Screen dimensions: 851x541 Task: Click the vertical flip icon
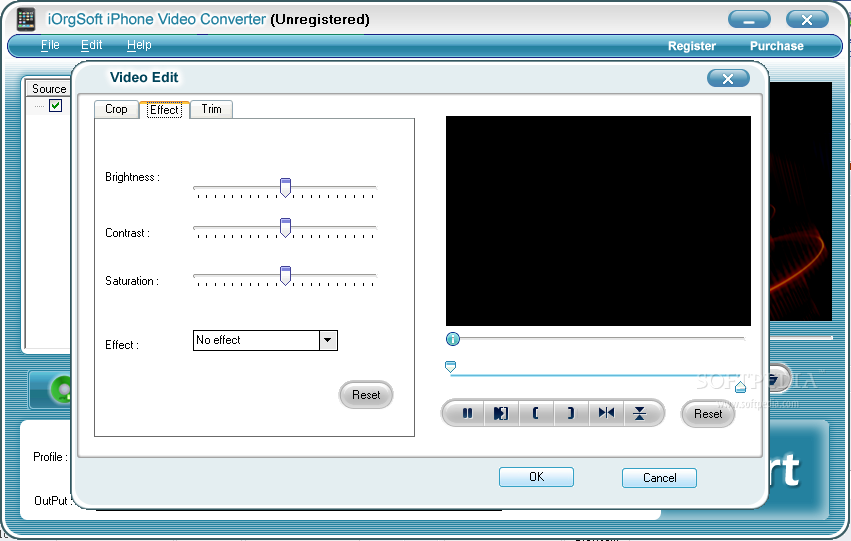(640, 413)
